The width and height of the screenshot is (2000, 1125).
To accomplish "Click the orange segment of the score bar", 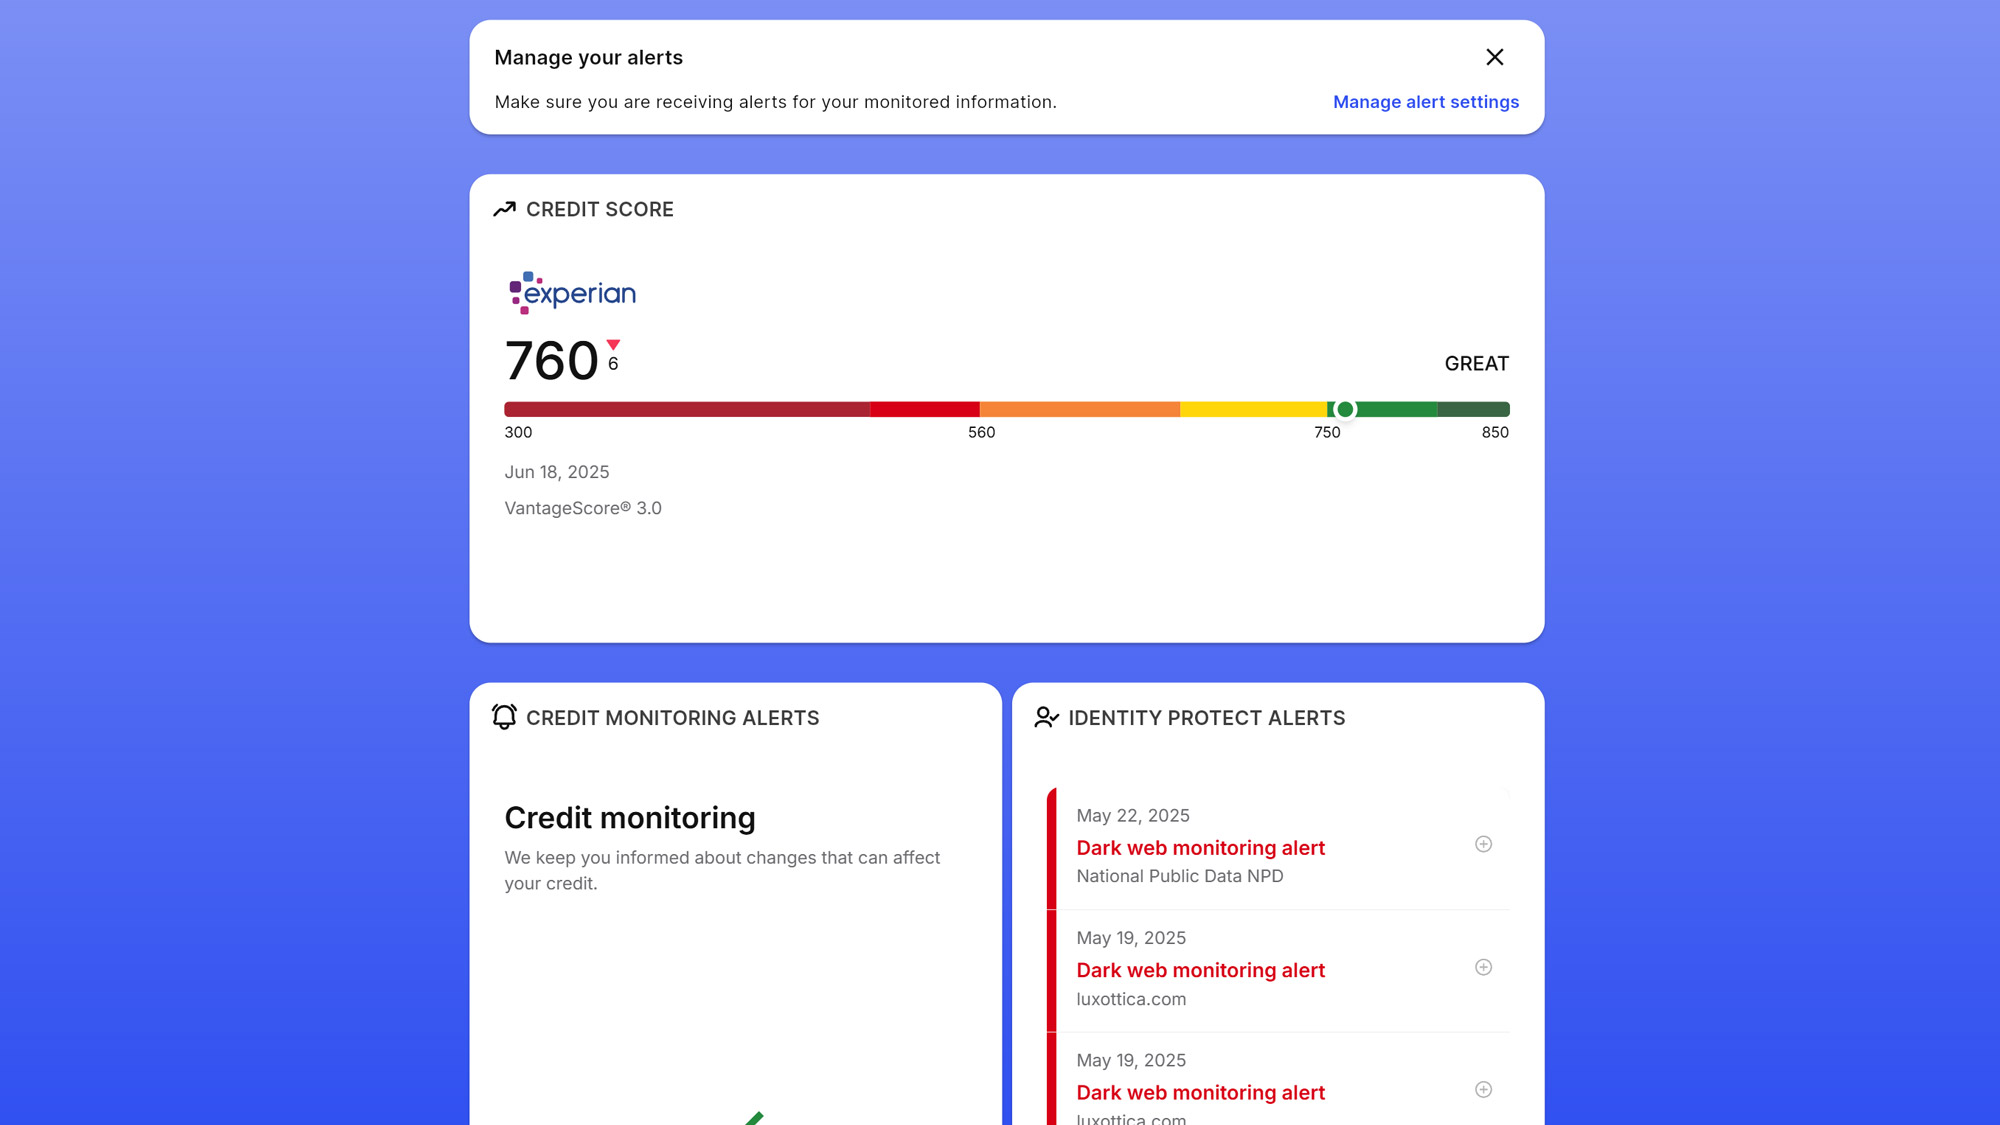I will (1079, 409).
